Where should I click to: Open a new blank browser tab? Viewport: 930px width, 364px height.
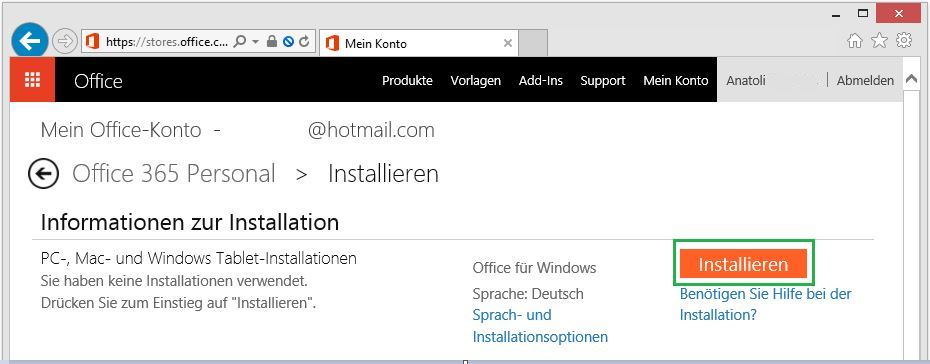(x=533, y=43)
